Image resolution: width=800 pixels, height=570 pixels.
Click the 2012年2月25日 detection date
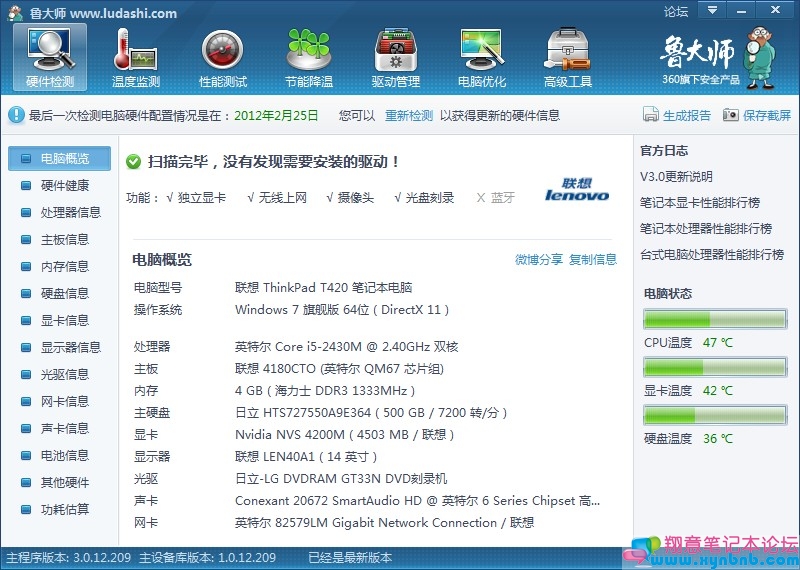[x=276, y=116]
